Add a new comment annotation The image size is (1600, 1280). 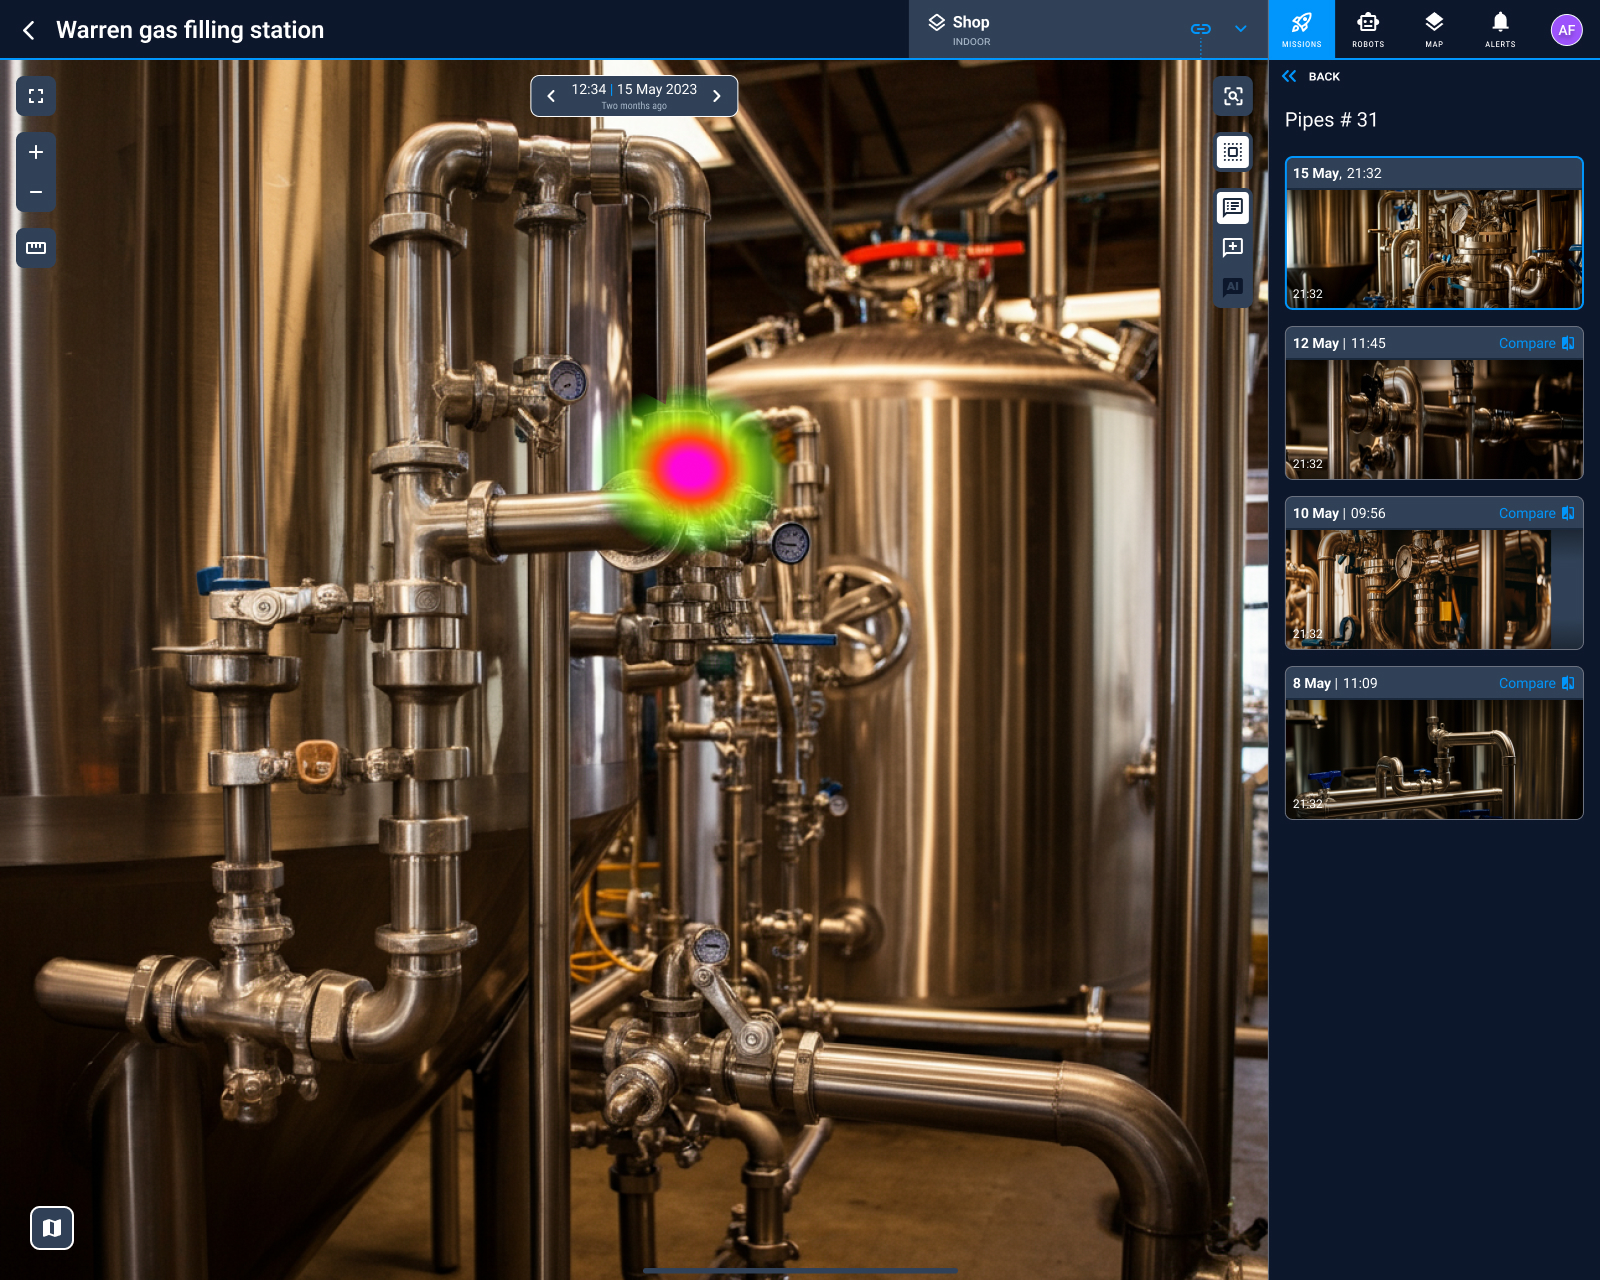click(x=1233, y=247)
